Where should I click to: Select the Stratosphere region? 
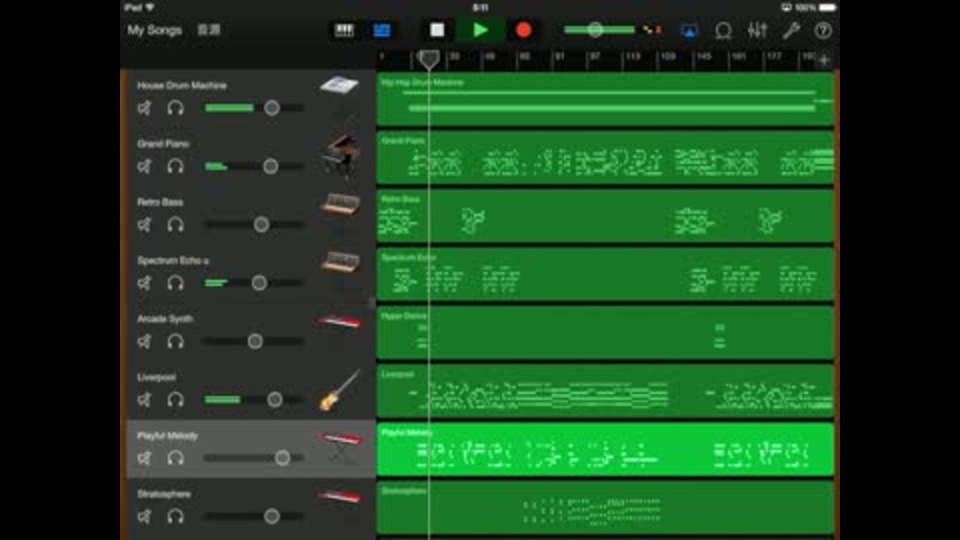(606, 508)
